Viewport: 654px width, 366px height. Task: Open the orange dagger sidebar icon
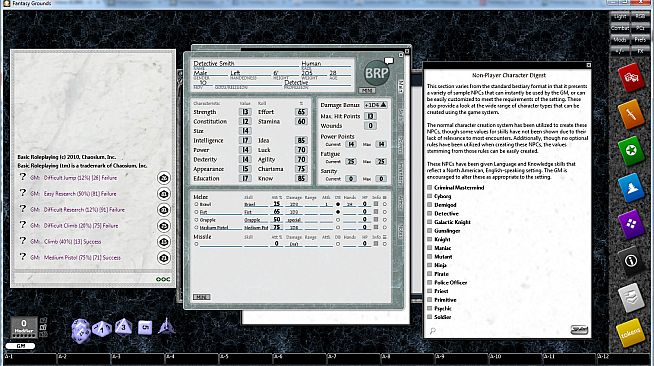pos(631,114)
